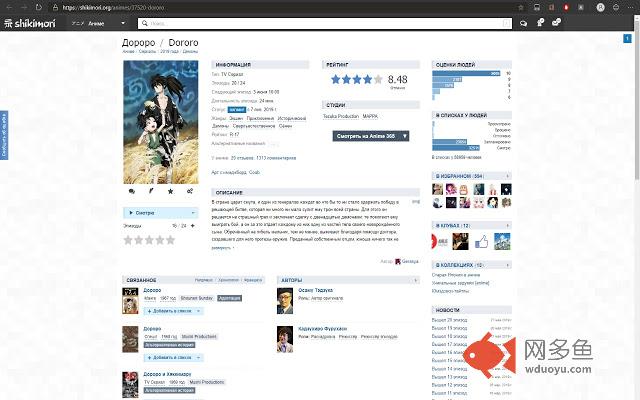
Task: Switch to the Франшиза tab in Связанное
Action: (257, 280)
